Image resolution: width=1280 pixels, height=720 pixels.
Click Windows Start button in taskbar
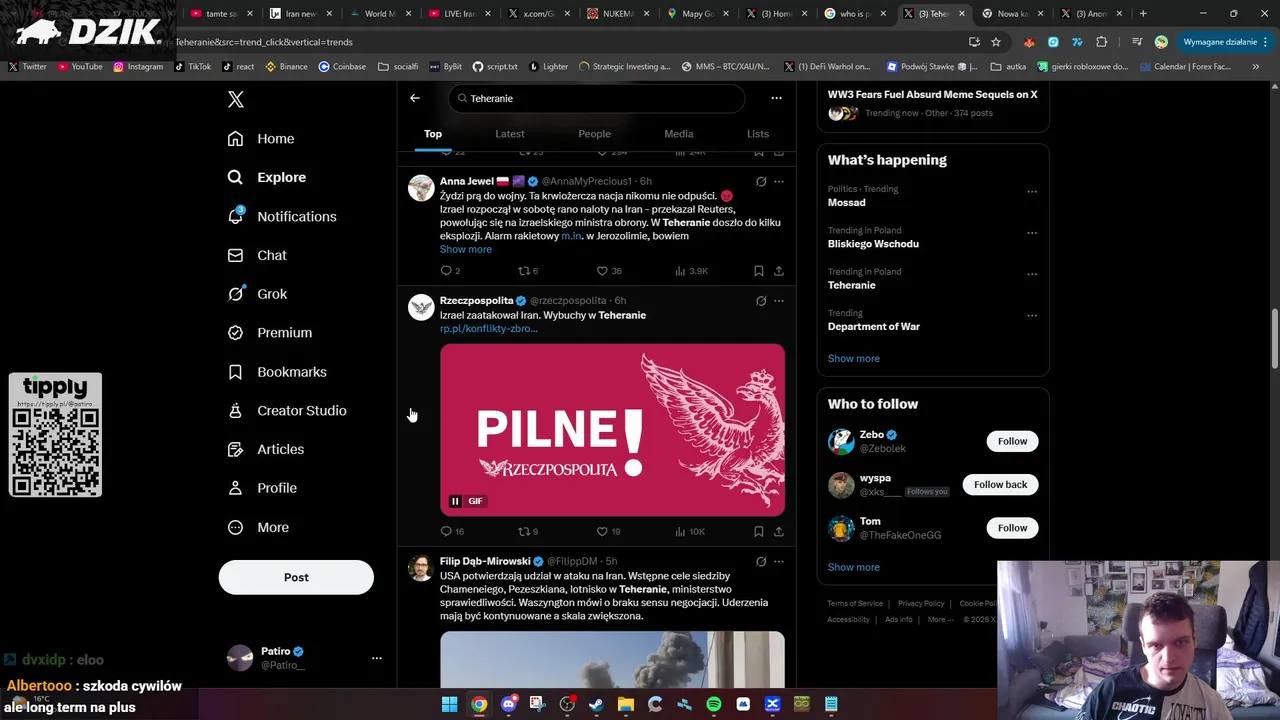coord(450,704)
